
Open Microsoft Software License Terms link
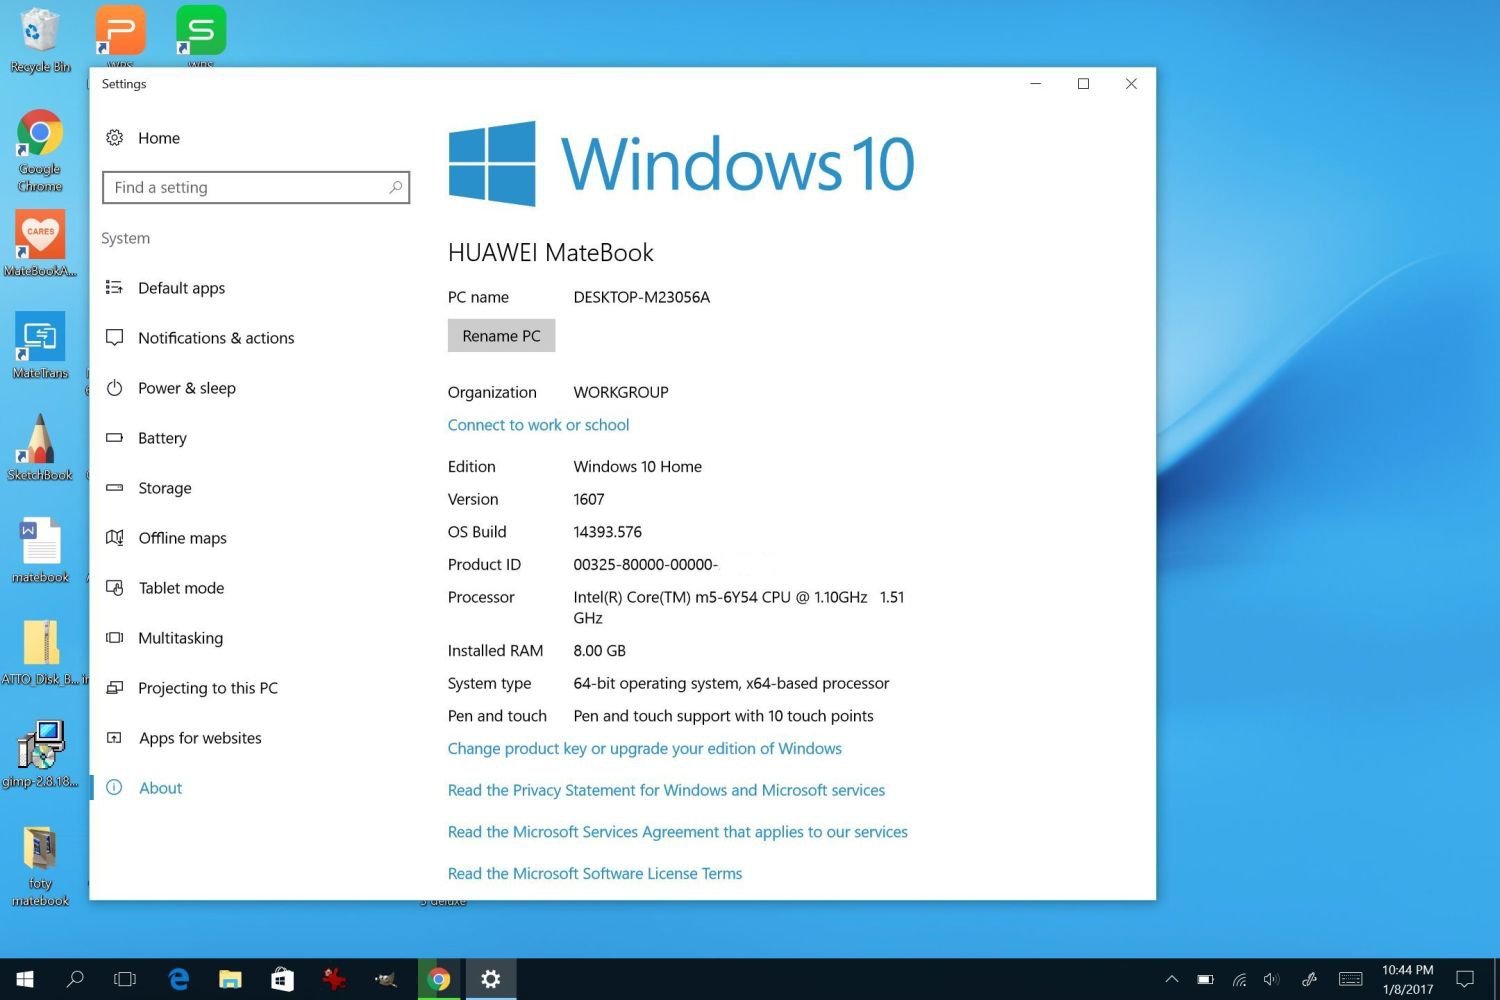pyautogui.click(x=595, y=874)
